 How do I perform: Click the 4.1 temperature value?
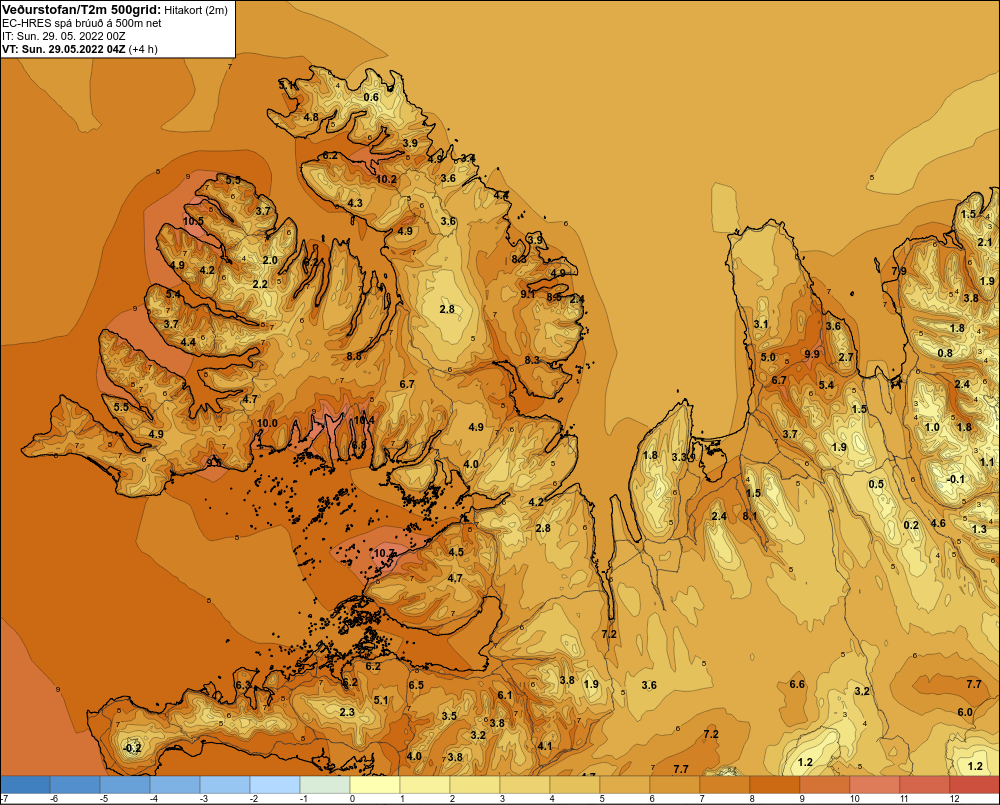click(545, 746)
